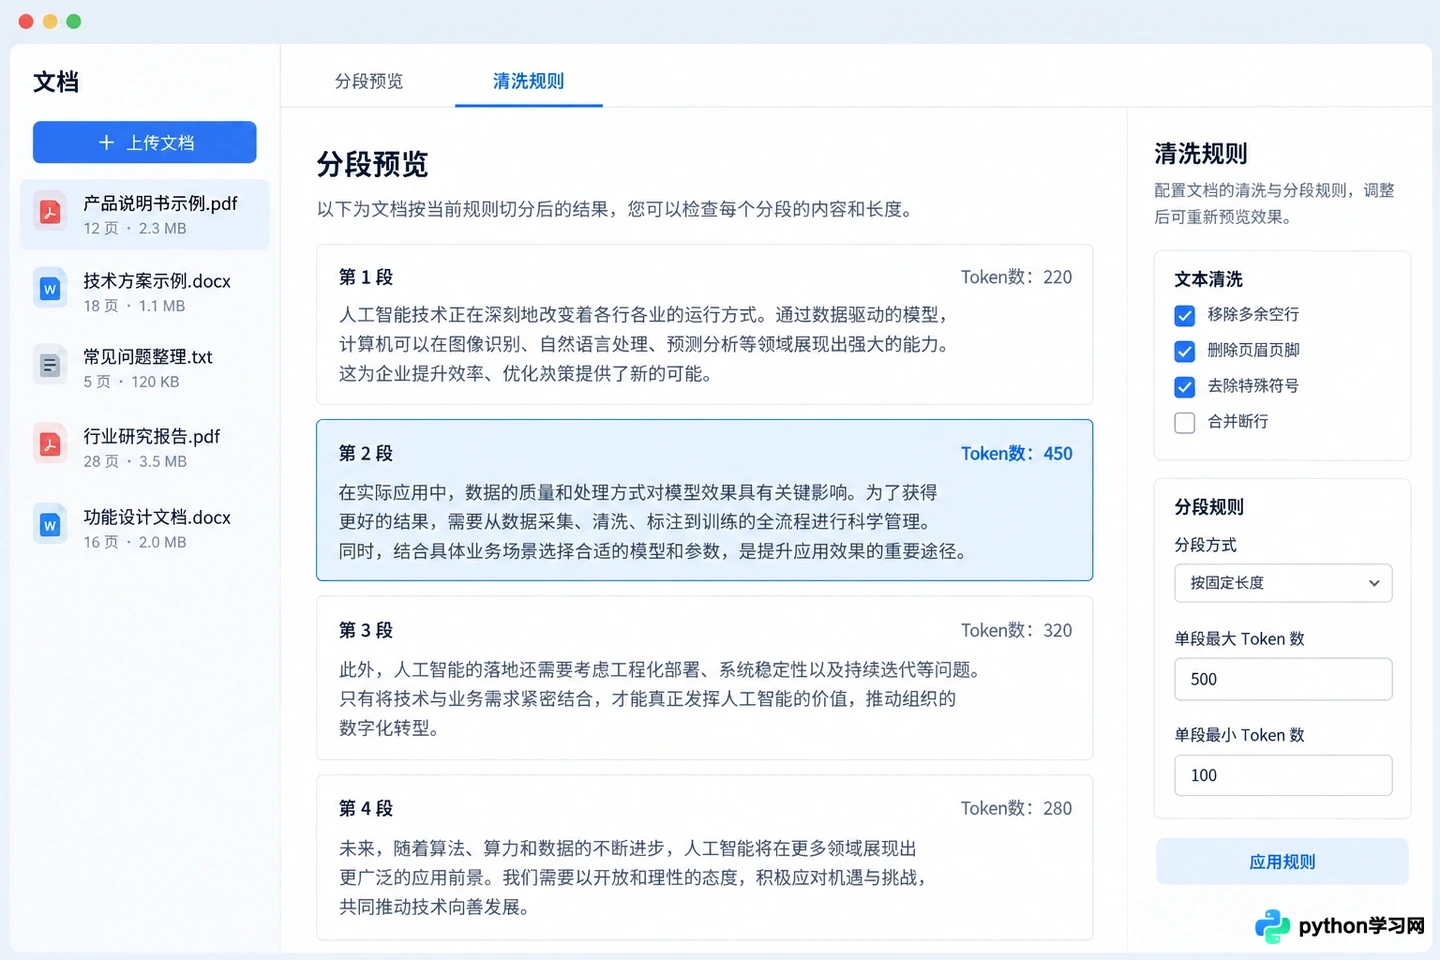Click the text file icon of 常见问题整理.txt
Screen dimensions: 1440x960
point(50,366)
